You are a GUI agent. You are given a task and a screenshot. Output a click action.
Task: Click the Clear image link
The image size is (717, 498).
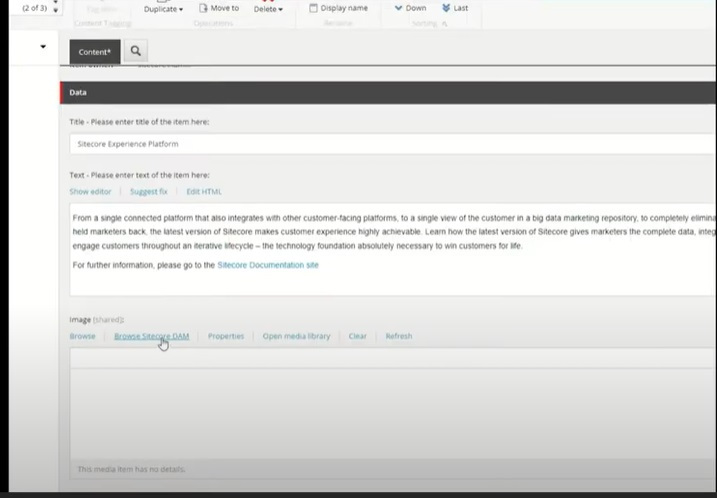(358, 336)
